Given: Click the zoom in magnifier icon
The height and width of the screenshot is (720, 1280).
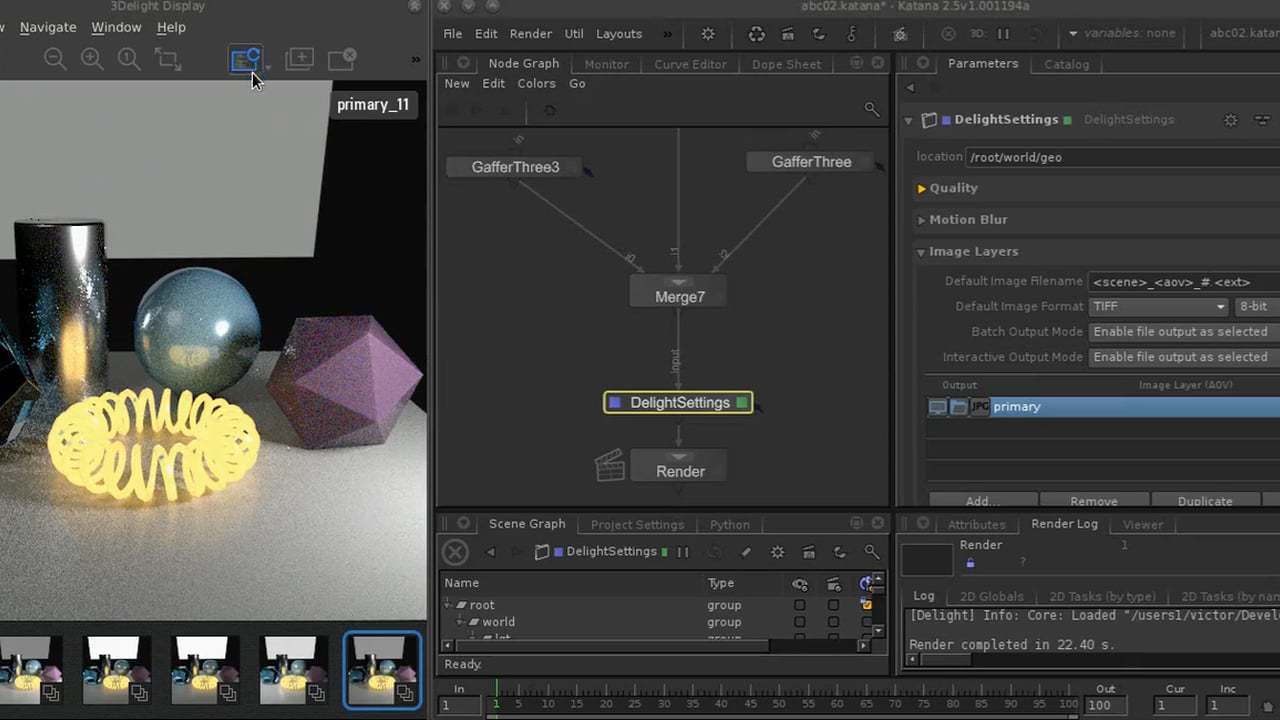Looking at the screenshot, I should coord(92,59).
